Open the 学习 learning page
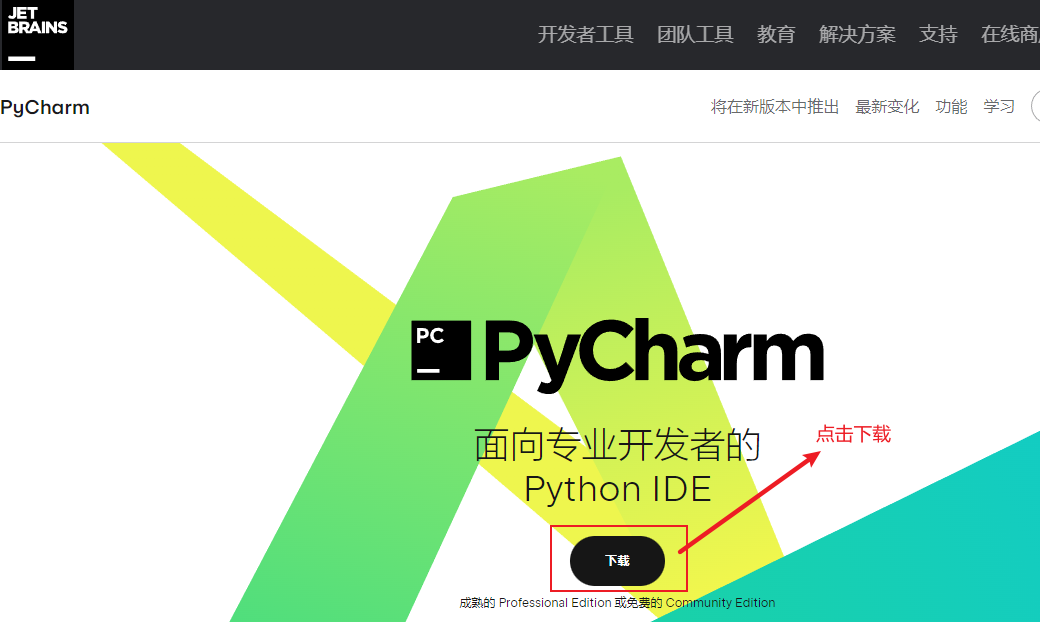Image resolution: width=1040 pixels, height=622 pixels. [999, 107]
